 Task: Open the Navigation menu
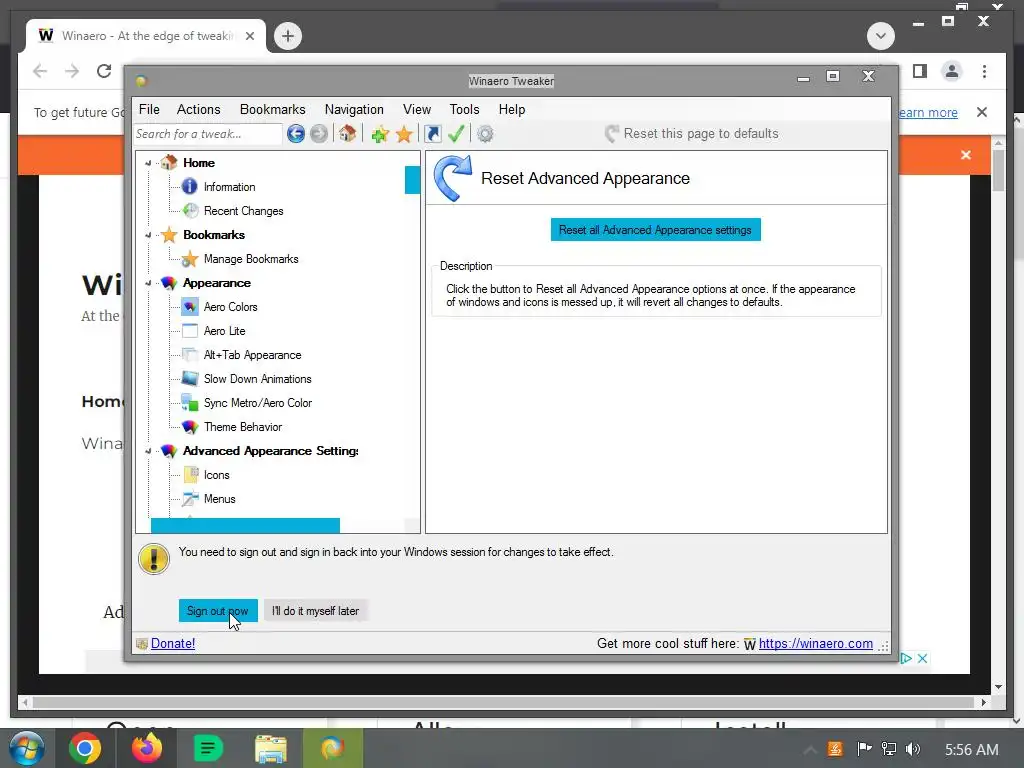(x=354, y=110)
